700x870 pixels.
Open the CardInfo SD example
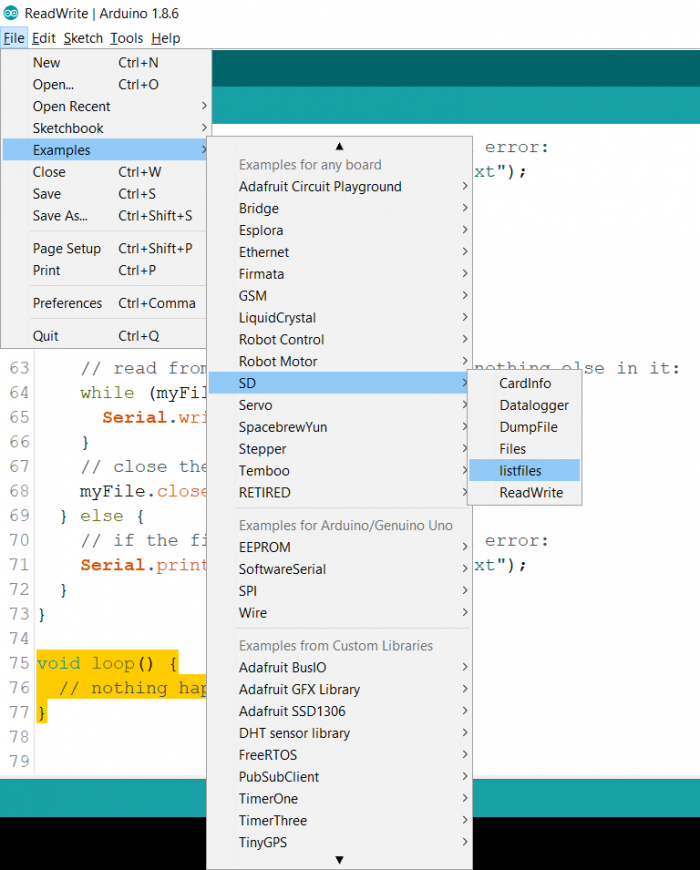pyautogui.click(x=525, y=383)
